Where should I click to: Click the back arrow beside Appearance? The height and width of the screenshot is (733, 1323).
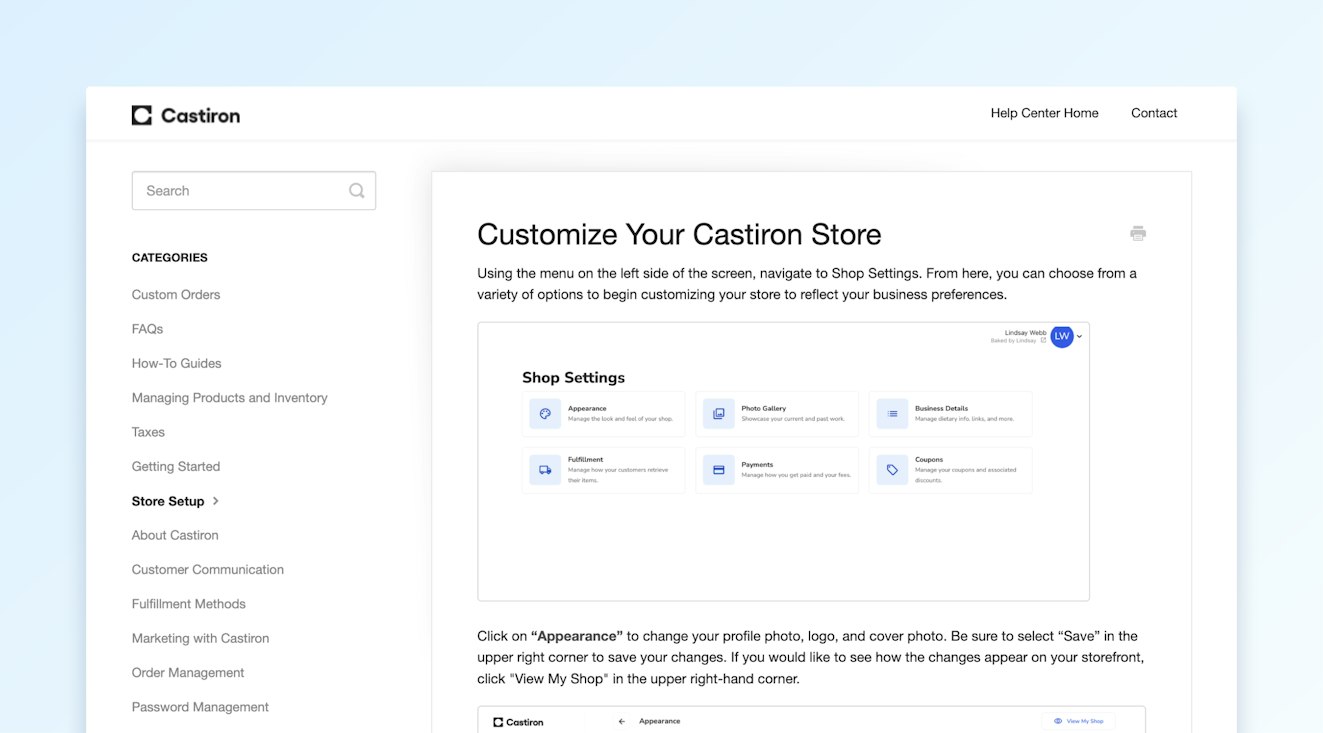point(622,721)
